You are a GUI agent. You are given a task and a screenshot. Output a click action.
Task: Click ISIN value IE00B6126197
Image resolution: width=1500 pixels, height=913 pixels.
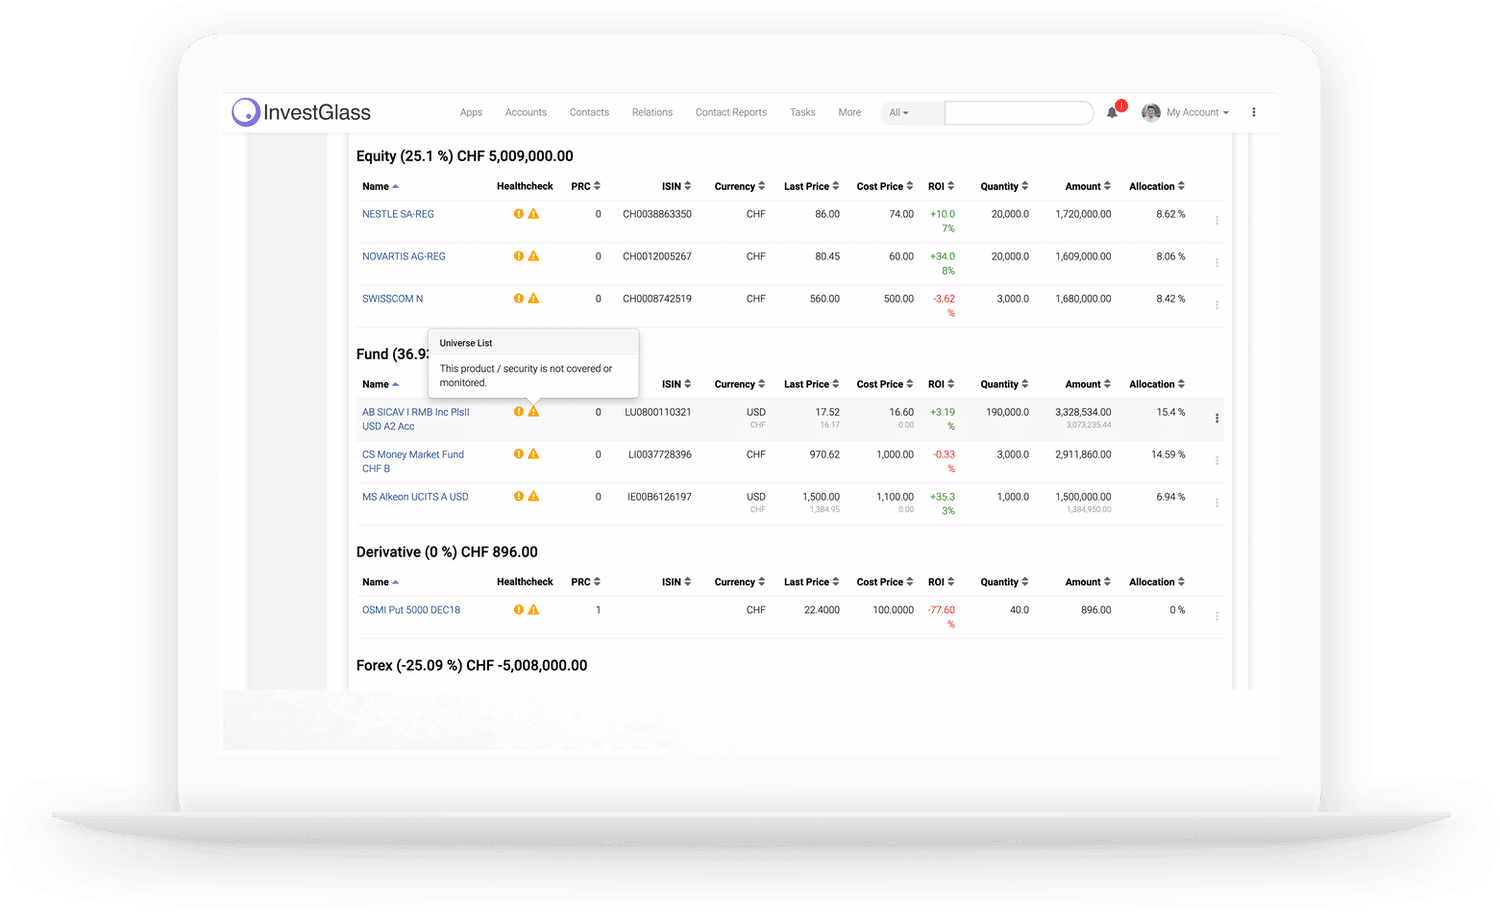[x=659, y=496]
